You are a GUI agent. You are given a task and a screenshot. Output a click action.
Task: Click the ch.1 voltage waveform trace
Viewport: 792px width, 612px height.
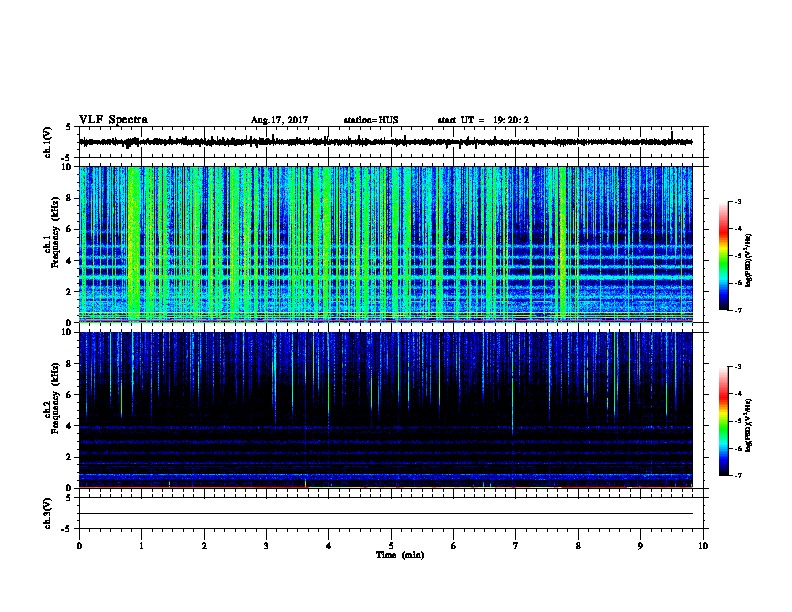pos(385,142)
